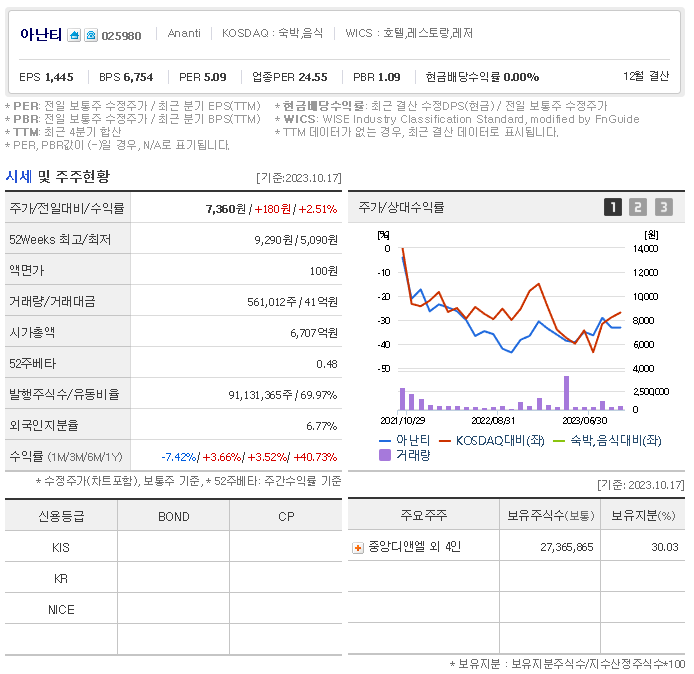Select the -7.42% one-month return
The width and height of the screenshot is (694, 674).
point(179,457)
